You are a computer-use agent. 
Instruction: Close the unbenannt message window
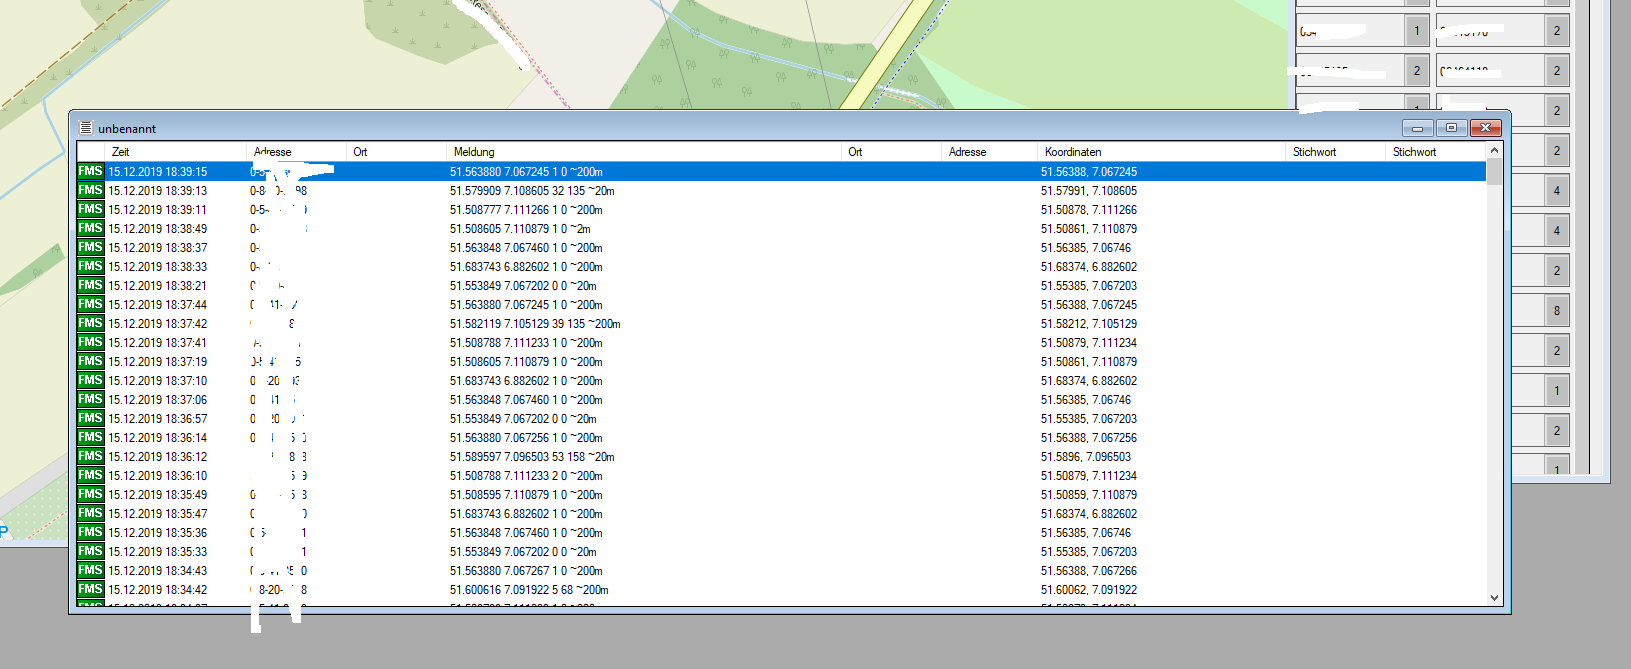pos(1485,128)
